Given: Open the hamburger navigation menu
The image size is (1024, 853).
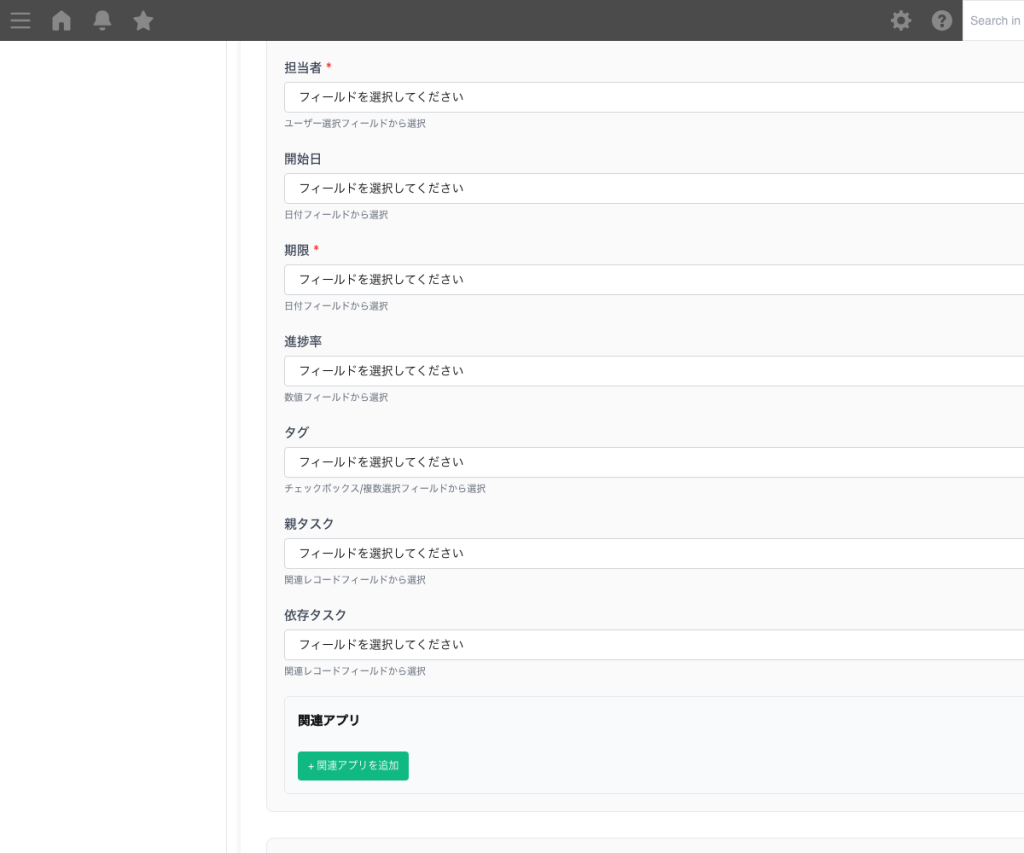Looking at the screenshot, I should pyautogui.click(x=20, y=20).
